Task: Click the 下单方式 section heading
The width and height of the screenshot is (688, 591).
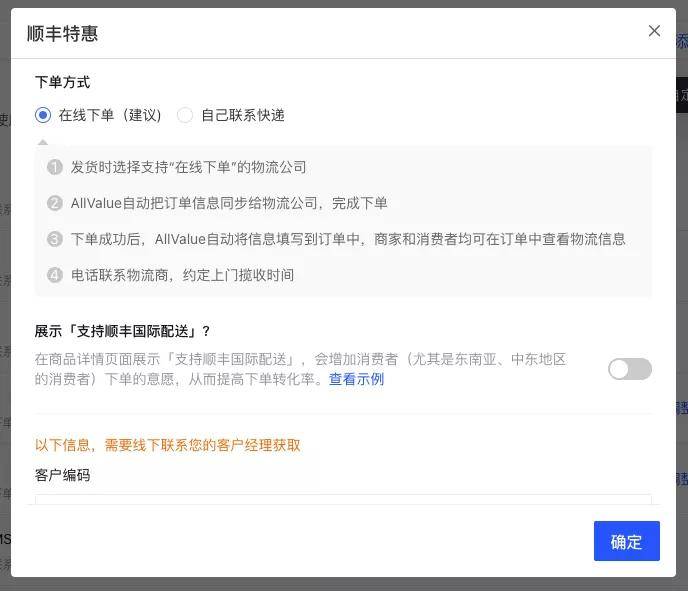Action: click(62, 82)
